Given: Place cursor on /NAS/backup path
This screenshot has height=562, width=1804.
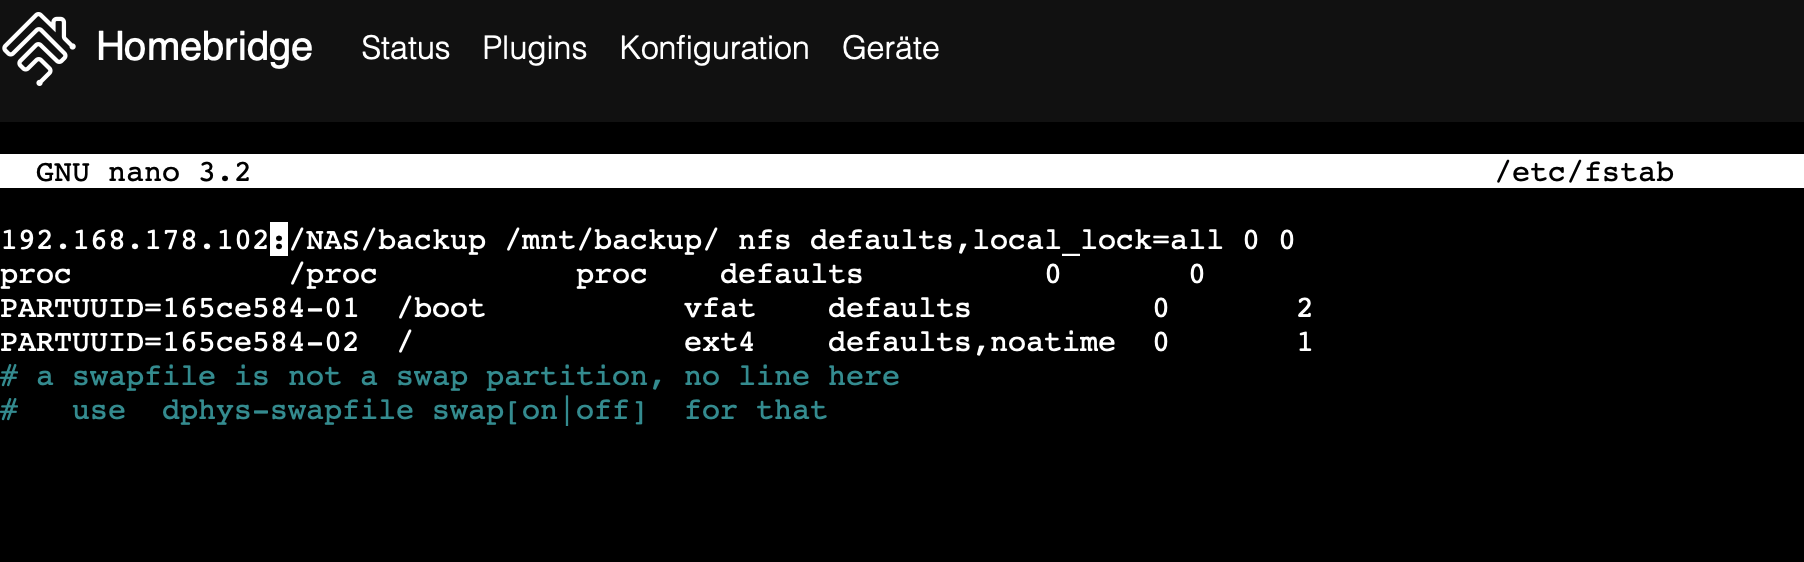Looking at the screenshot, I should (x=388, y=240).
